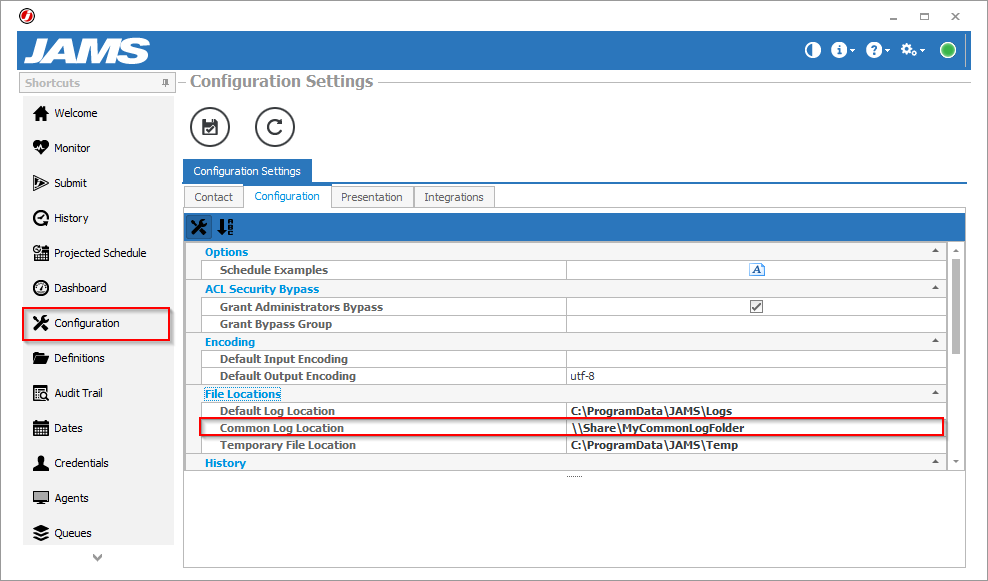Select the Categorized view wrench icon
Screen dimensions: 988x581
click(x=199, y=227)
